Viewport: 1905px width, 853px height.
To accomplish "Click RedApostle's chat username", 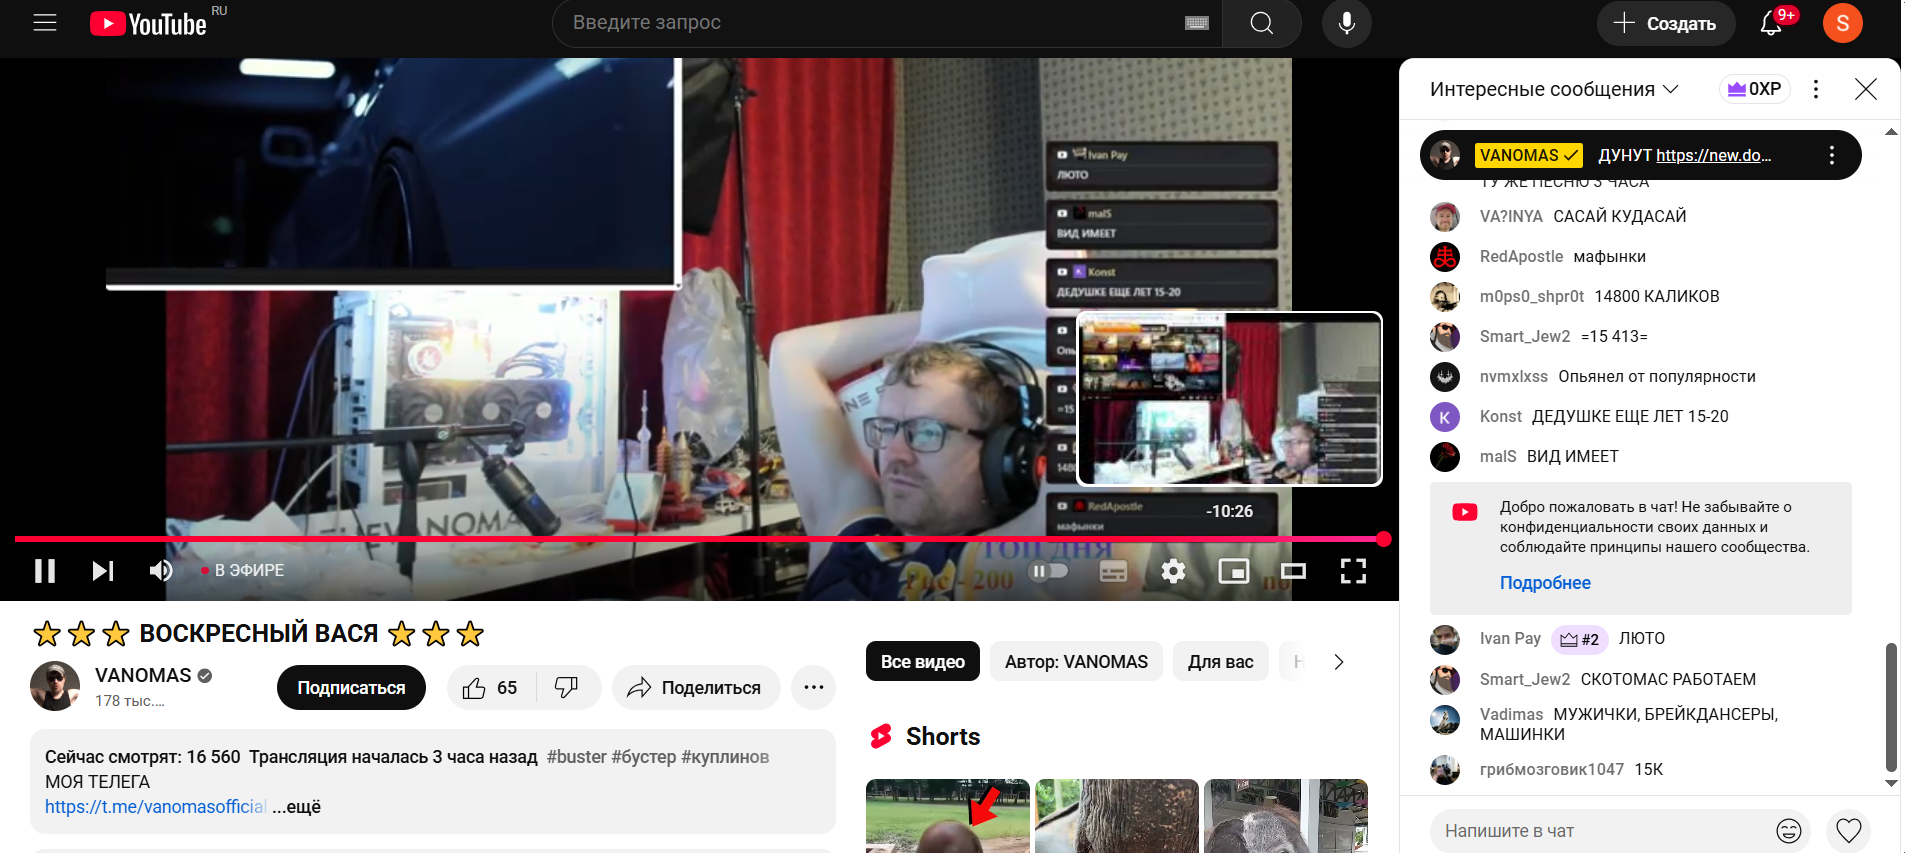I will (1521, 257).
